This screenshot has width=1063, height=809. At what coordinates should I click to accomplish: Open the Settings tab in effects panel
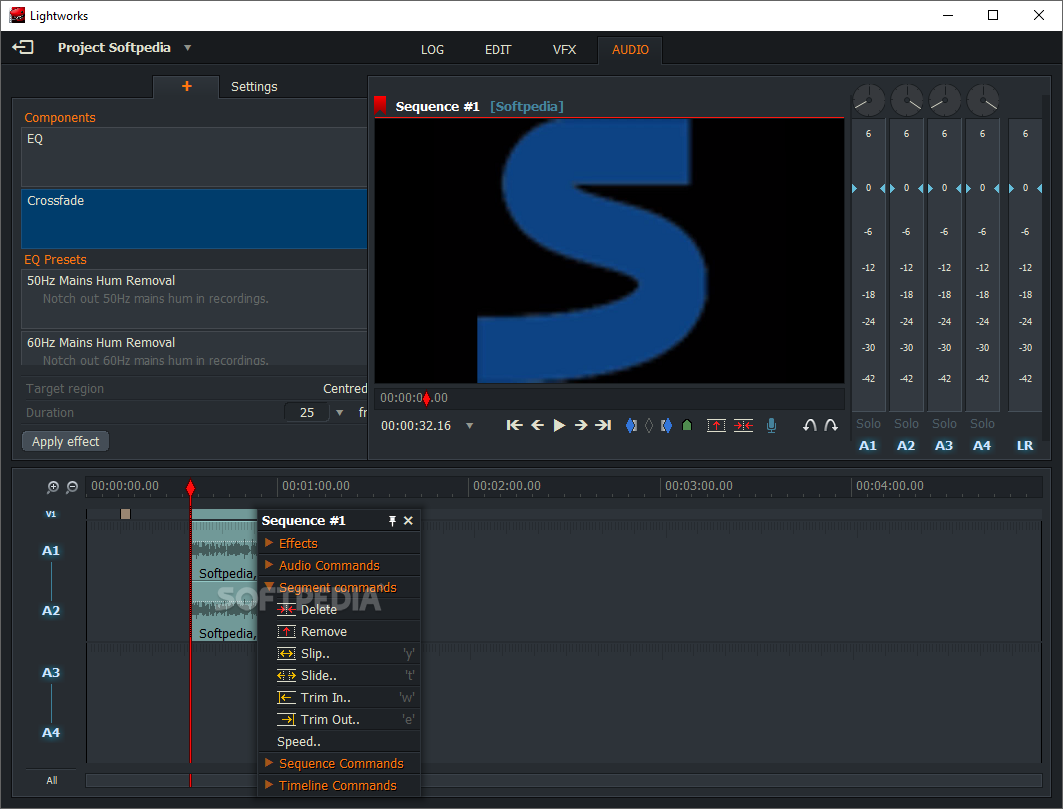click(254, 86)
